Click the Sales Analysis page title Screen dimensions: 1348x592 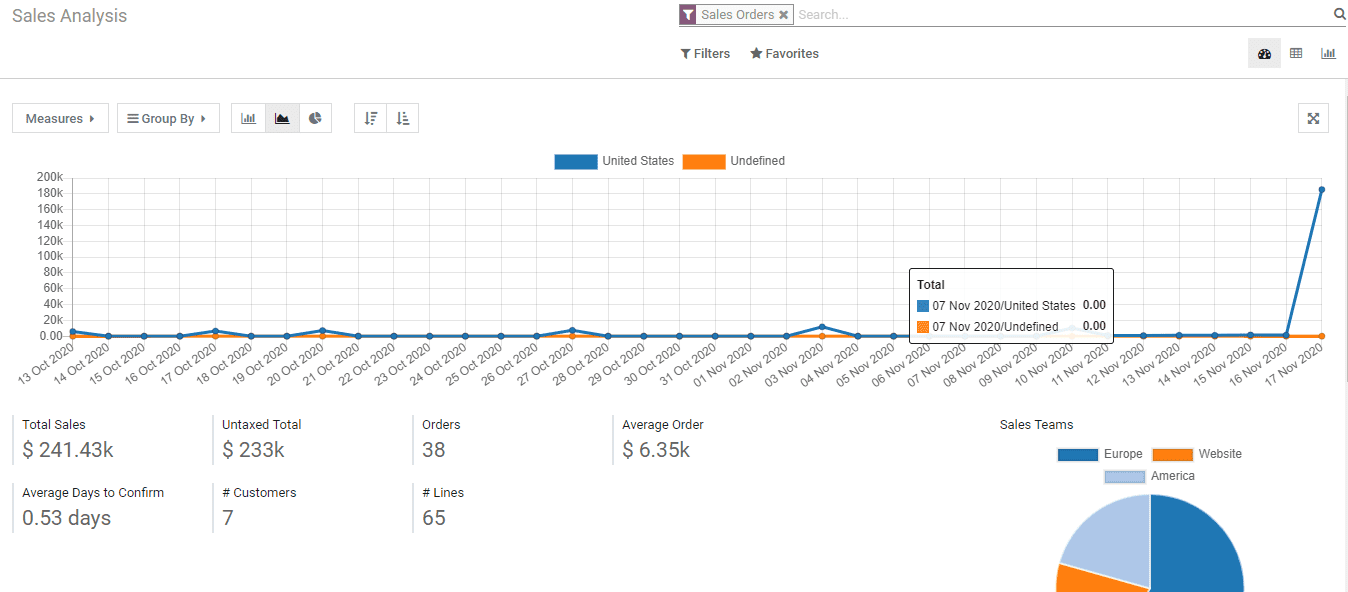pyautogui.click(x=69, y=16)
